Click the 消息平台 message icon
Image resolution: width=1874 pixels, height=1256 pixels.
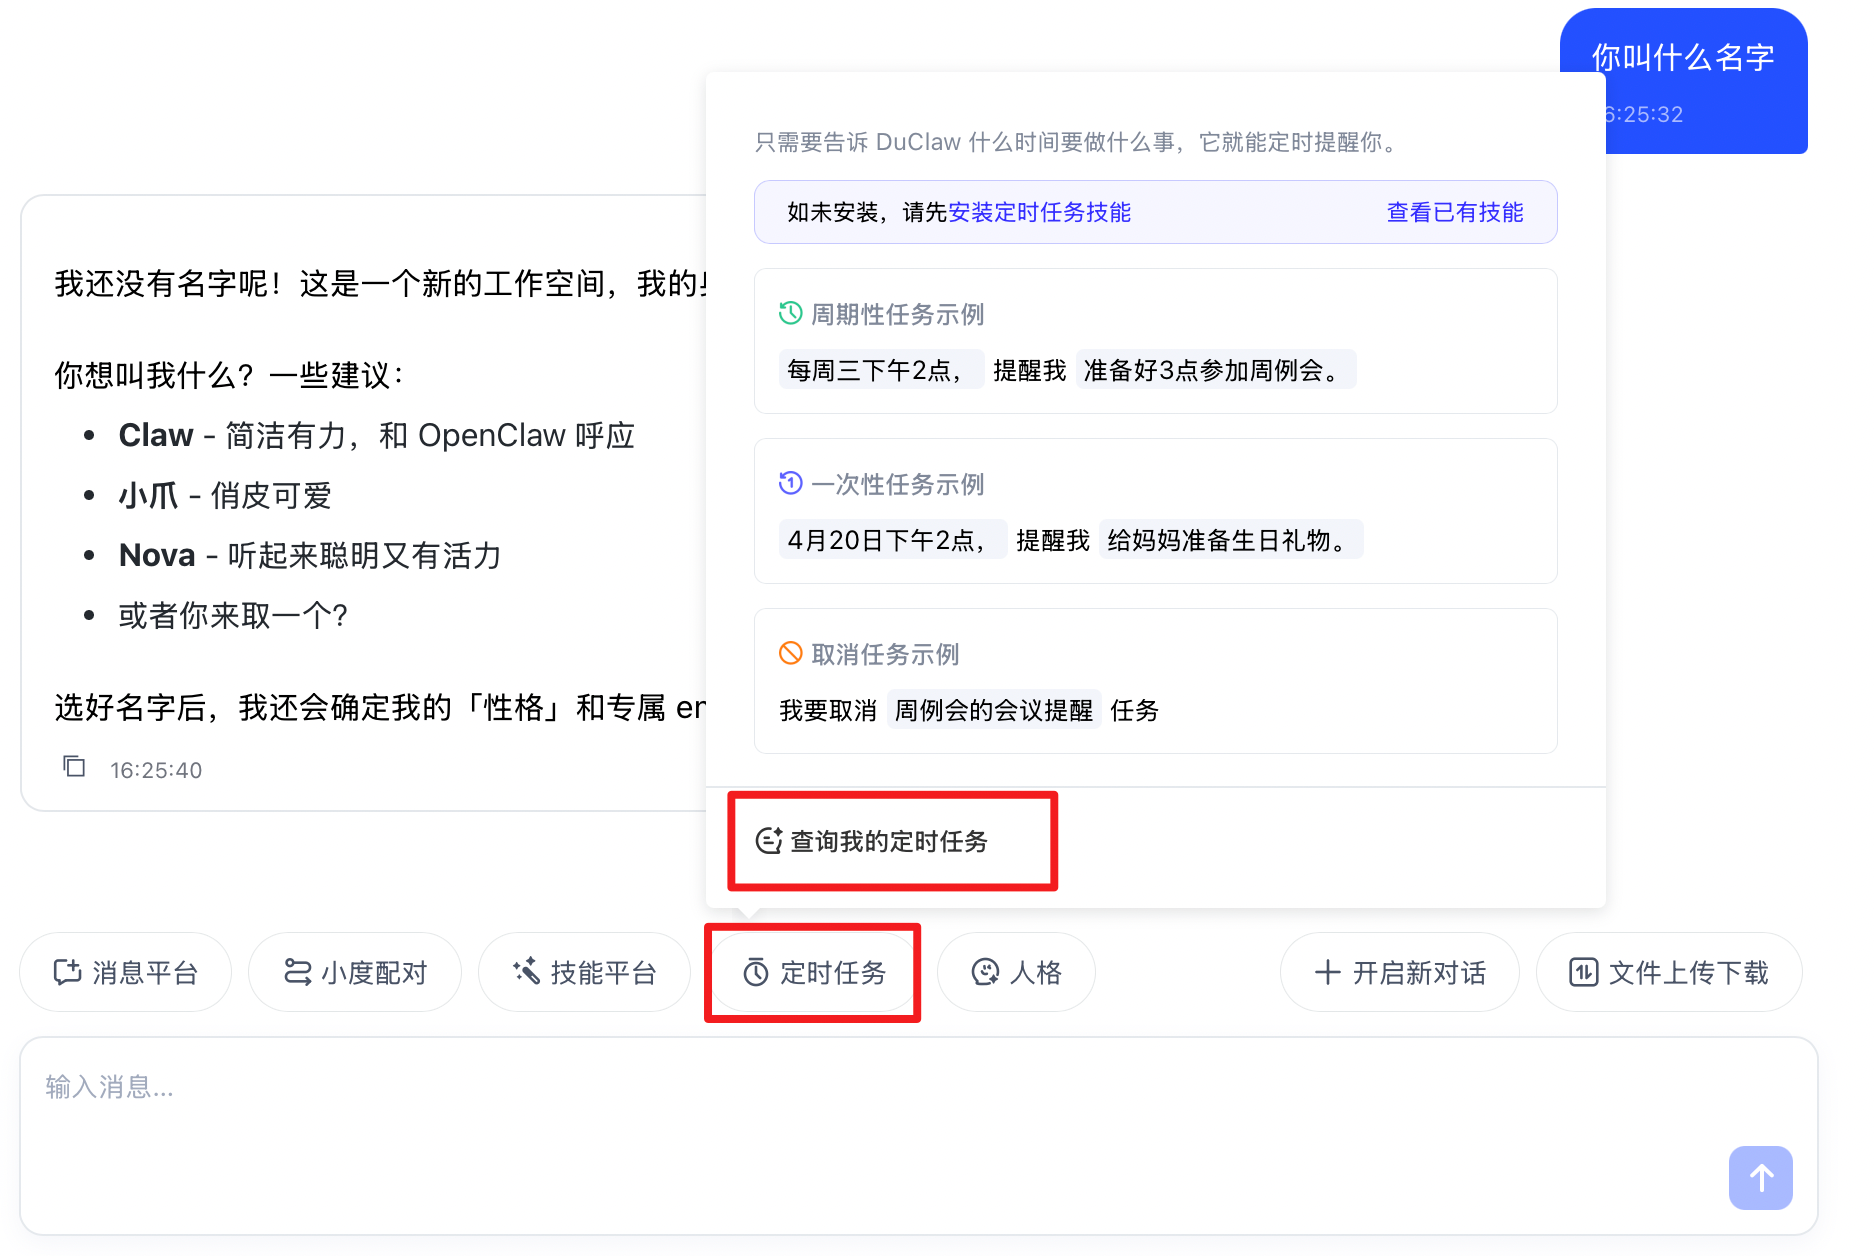click(x=67, y=973)
